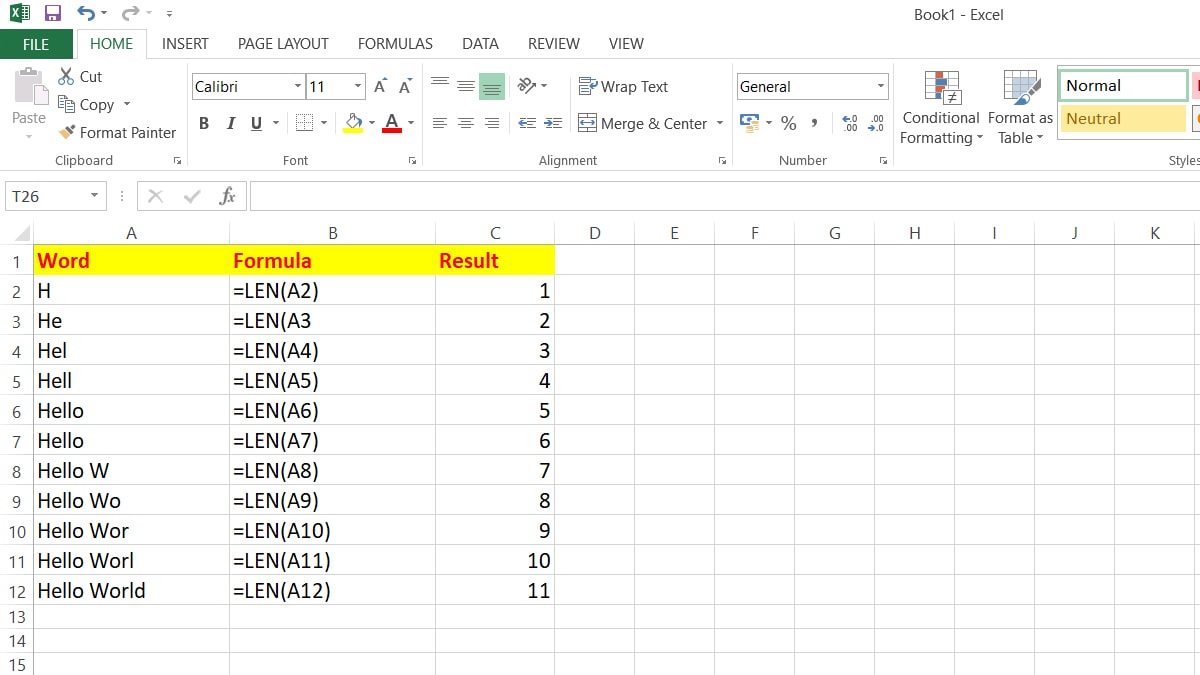
Task: Expand the Font Color dropdown arrow
Action: tap(411, 123)
